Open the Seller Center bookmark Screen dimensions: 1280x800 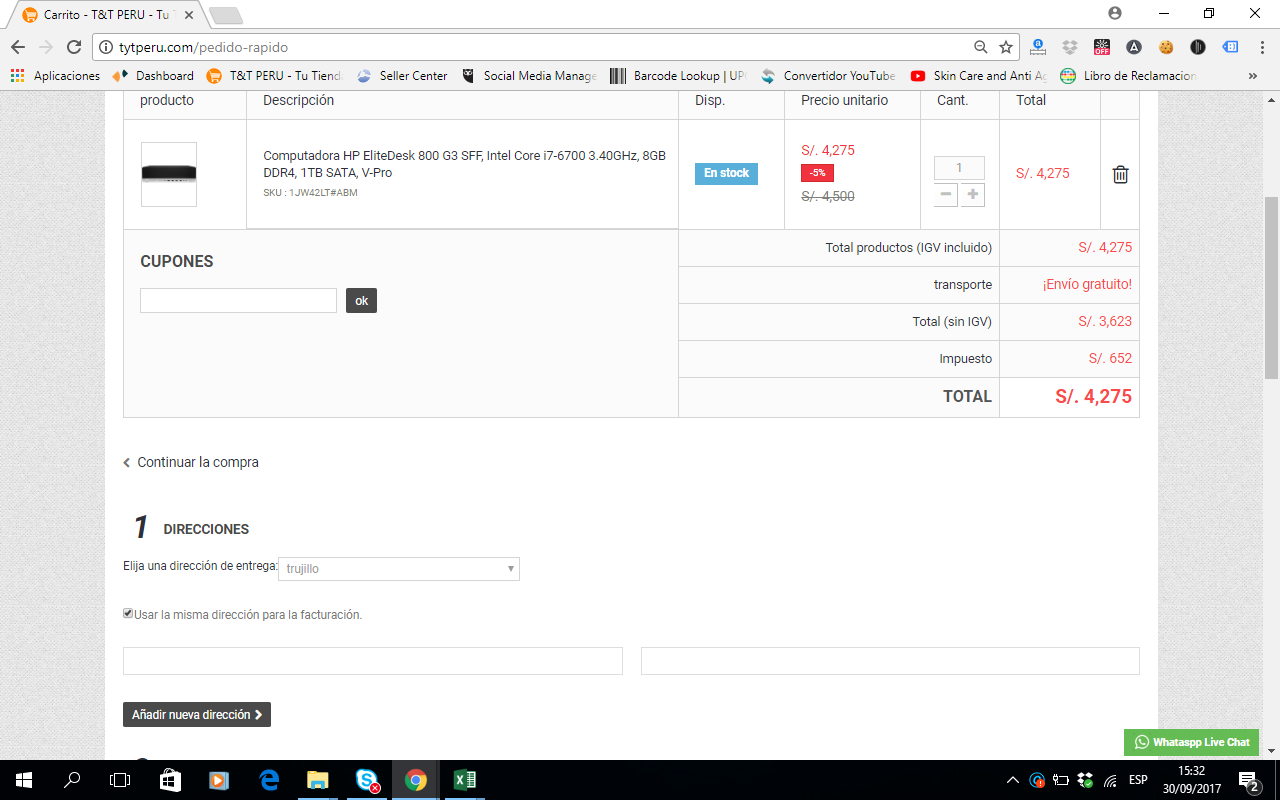[x=403, y=76]
